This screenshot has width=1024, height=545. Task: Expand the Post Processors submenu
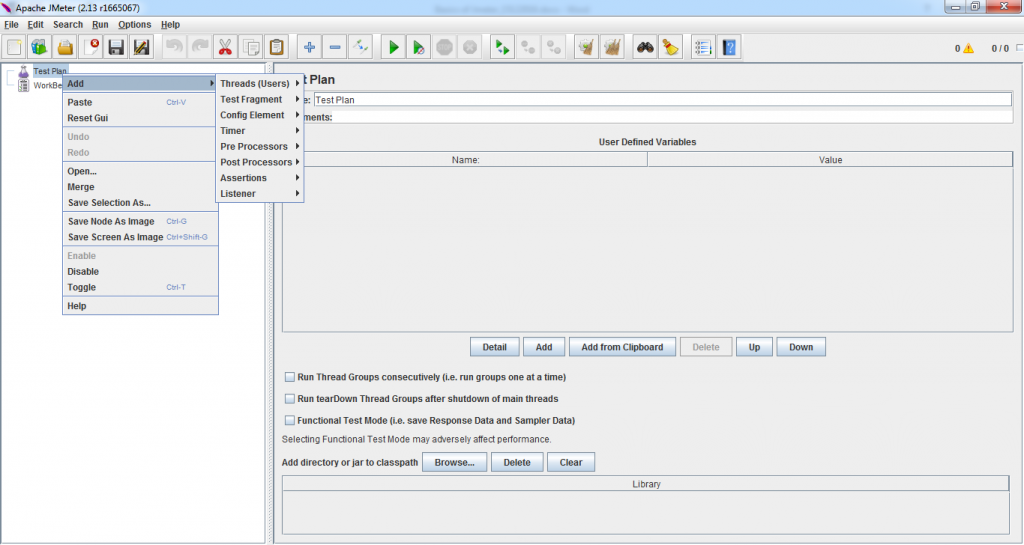(x=260, y=162)
